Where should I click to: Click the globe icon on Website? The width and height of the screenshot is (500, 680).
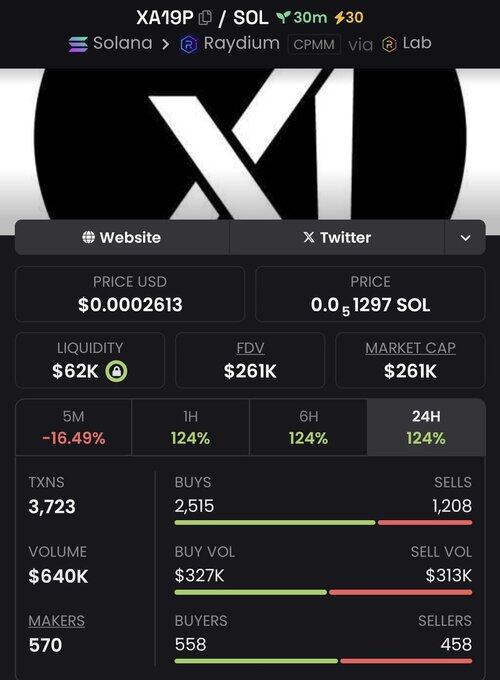click(x=88, y=237)
